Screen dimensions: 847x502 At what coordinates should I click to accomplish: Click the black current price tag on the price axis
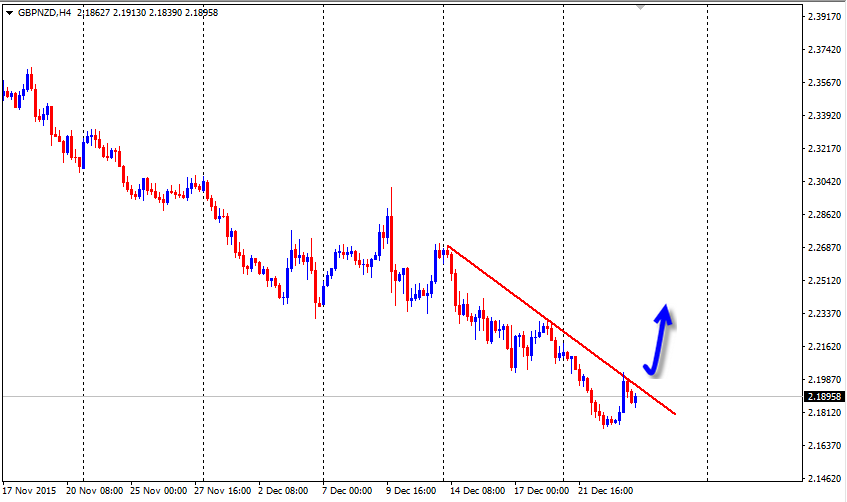[x=825, y=397]
